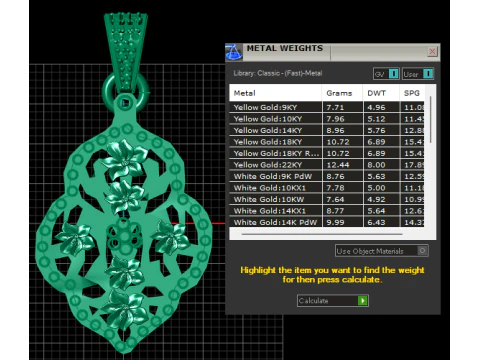Sort by the DWT column header
This screenshot has height=360, width=480.
coord(381,93)
